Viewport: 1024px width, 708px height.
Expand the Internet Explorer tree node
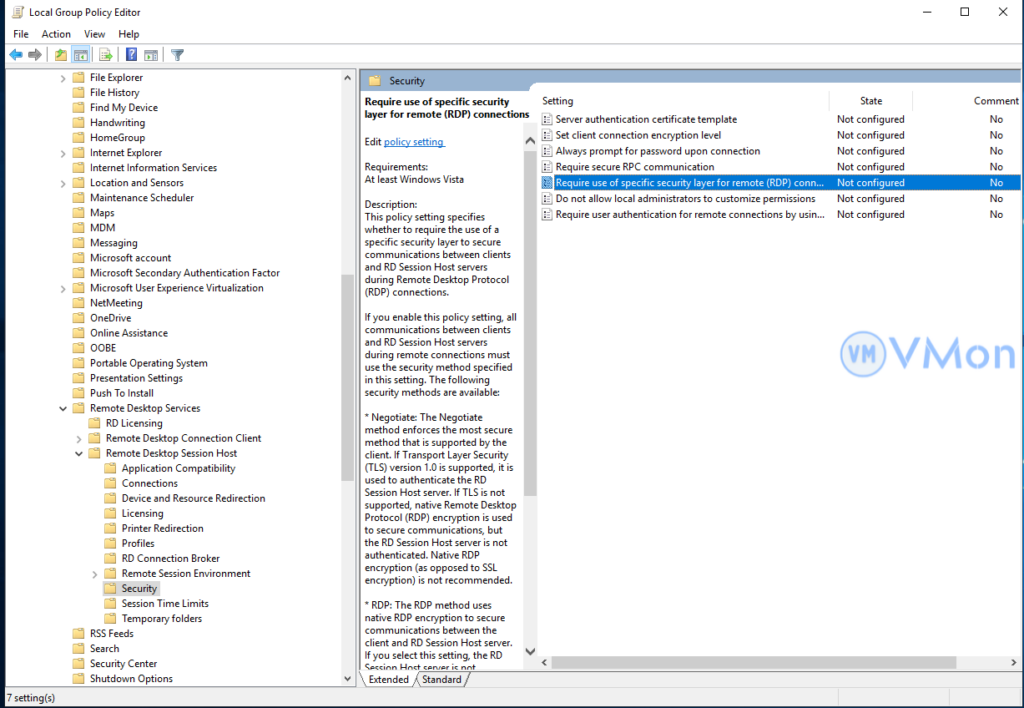[x=64, y=153]
